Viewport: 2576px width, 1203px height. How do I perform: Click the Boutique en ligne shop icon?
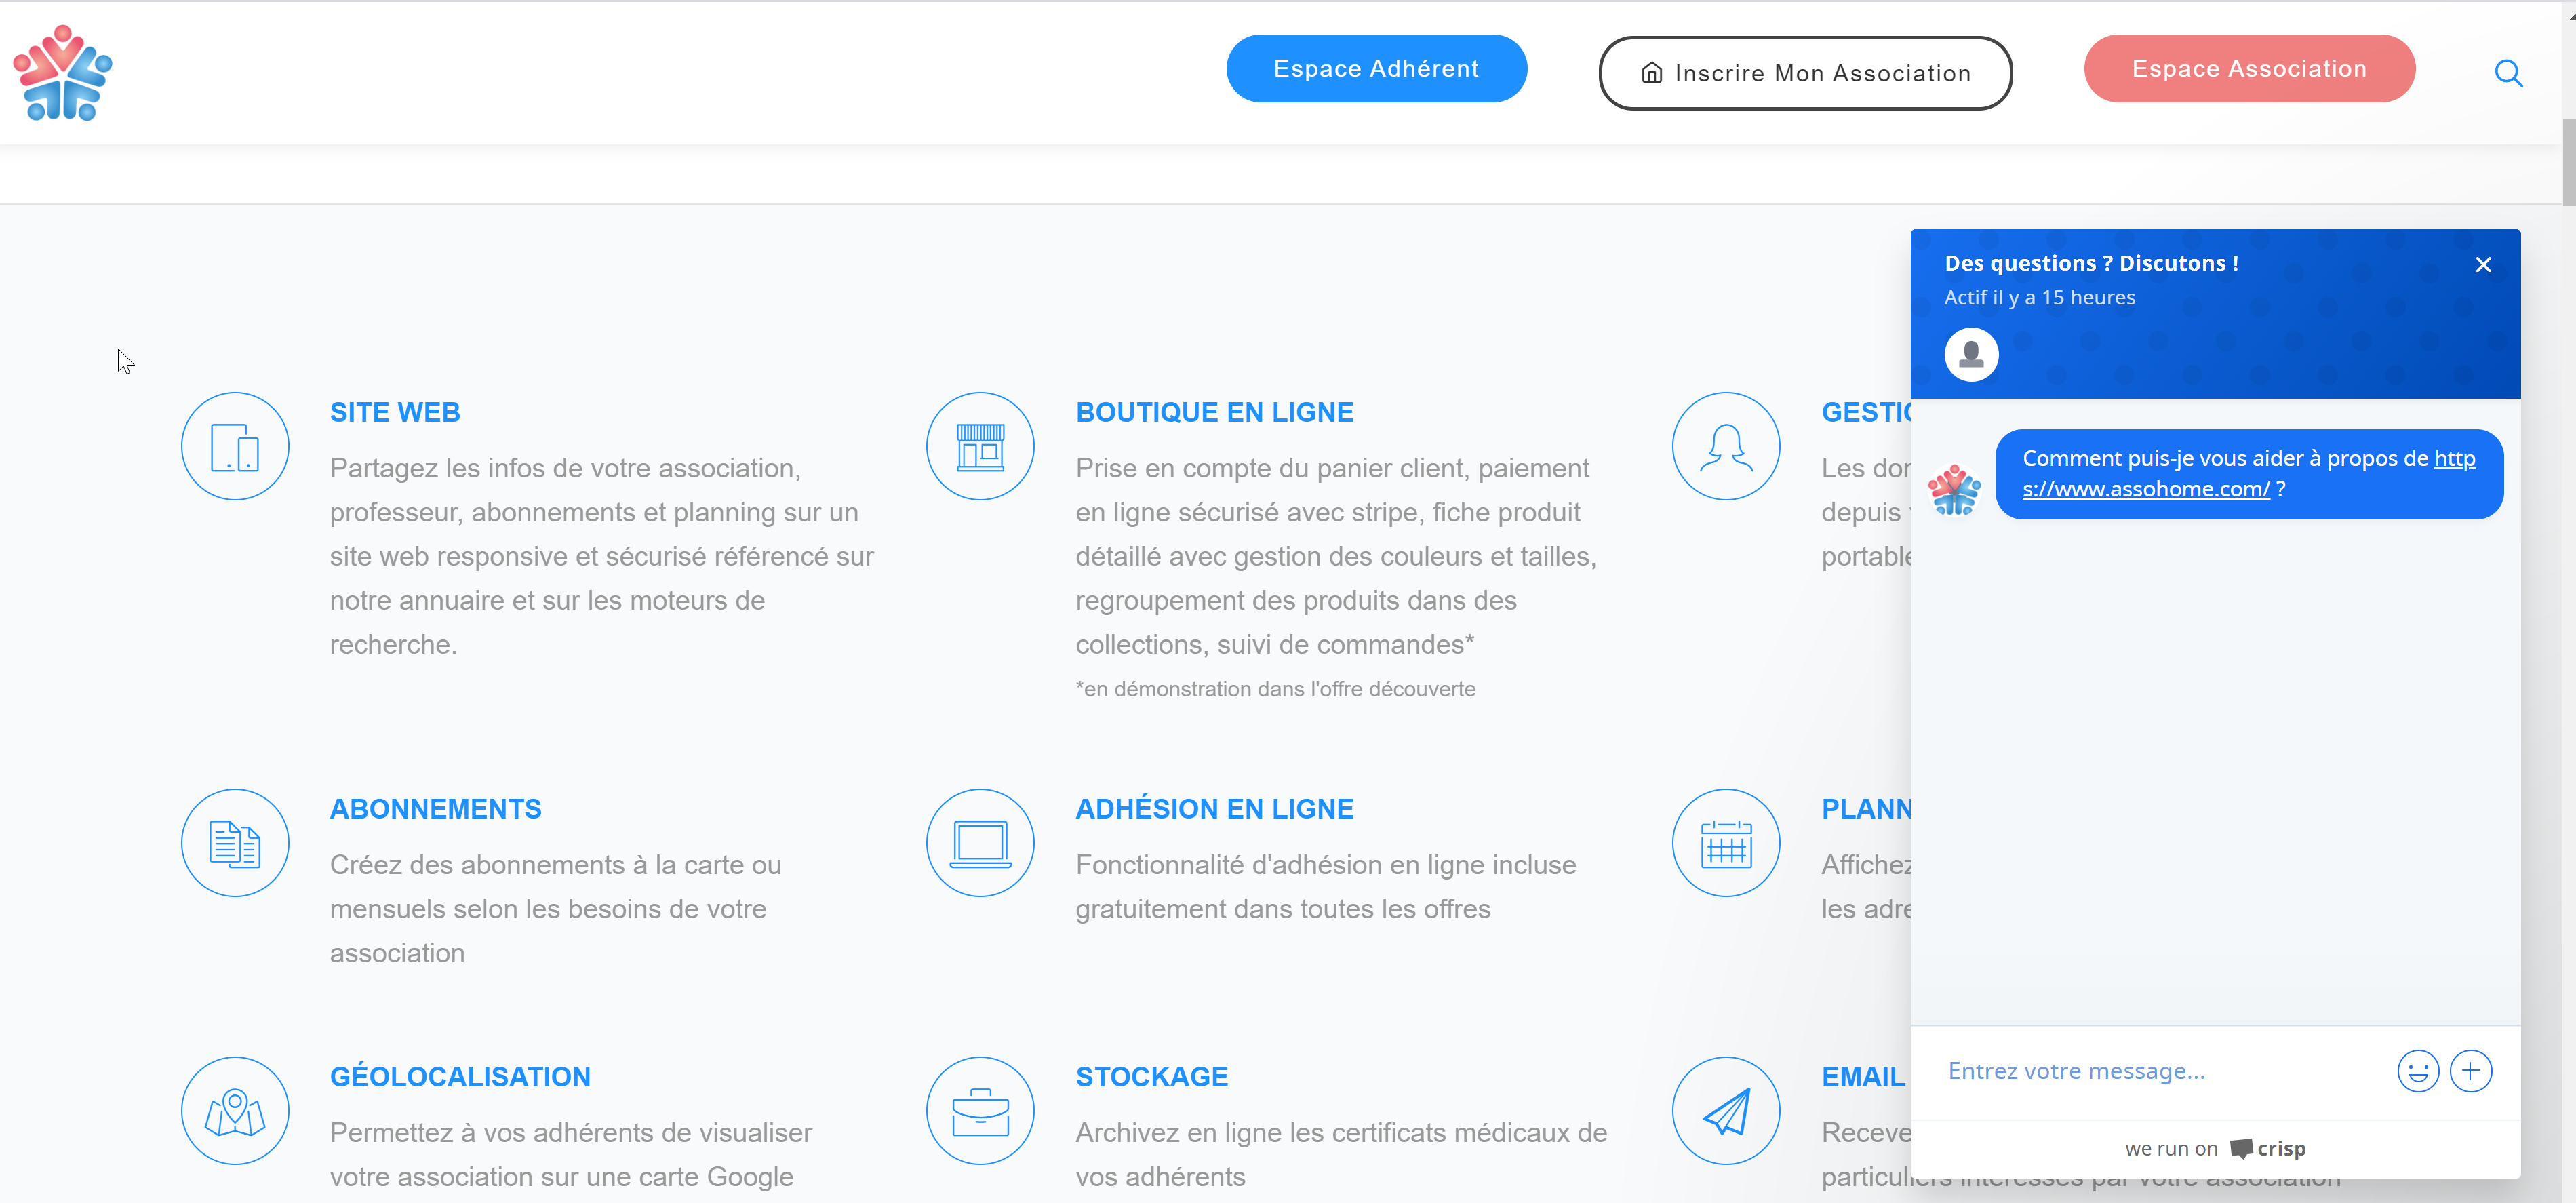click(980, 446)
